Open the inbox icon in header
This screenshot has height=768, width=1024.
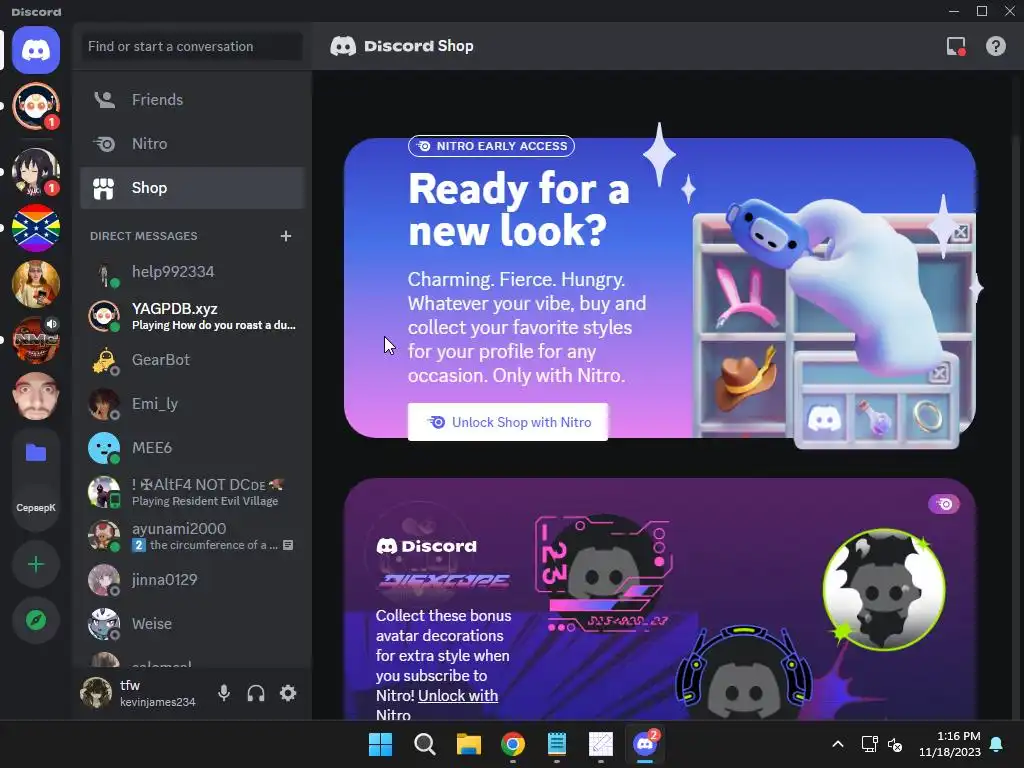956,46
